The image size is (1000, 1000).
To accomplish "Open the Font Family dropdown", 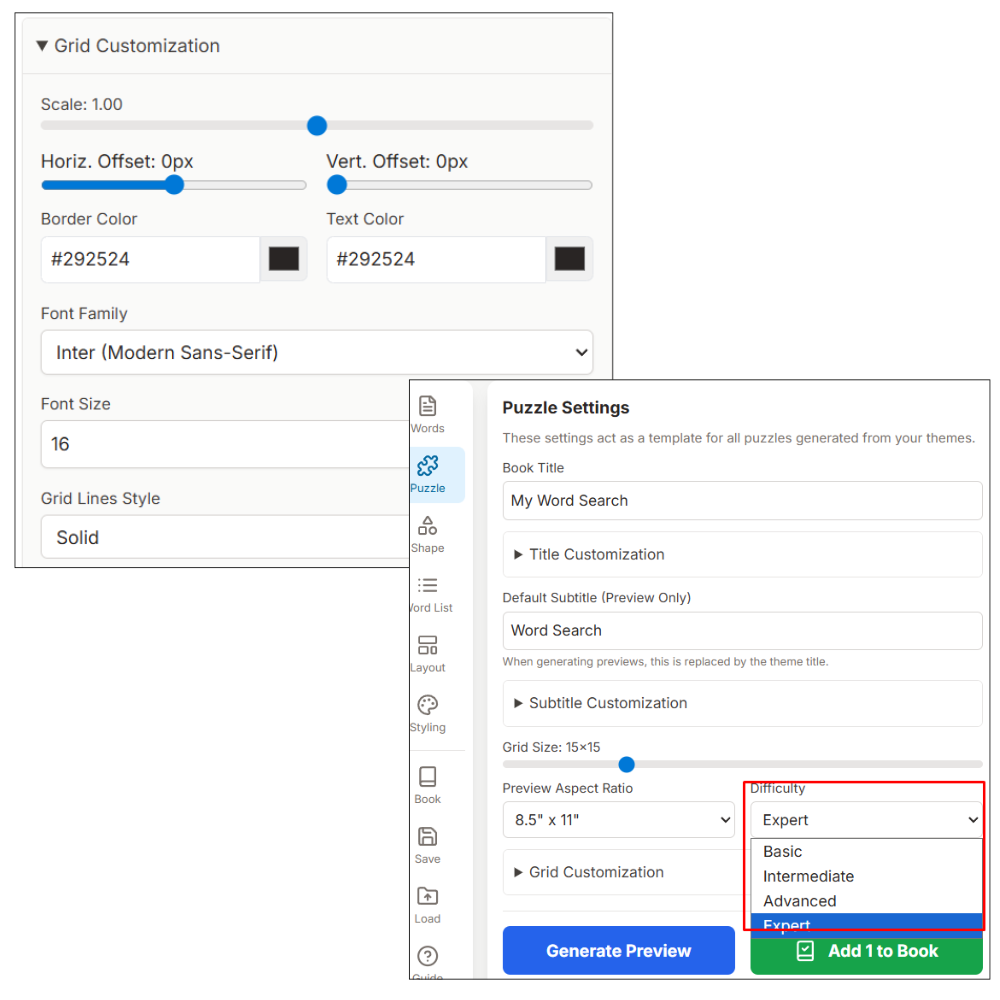I will point(316,352).
